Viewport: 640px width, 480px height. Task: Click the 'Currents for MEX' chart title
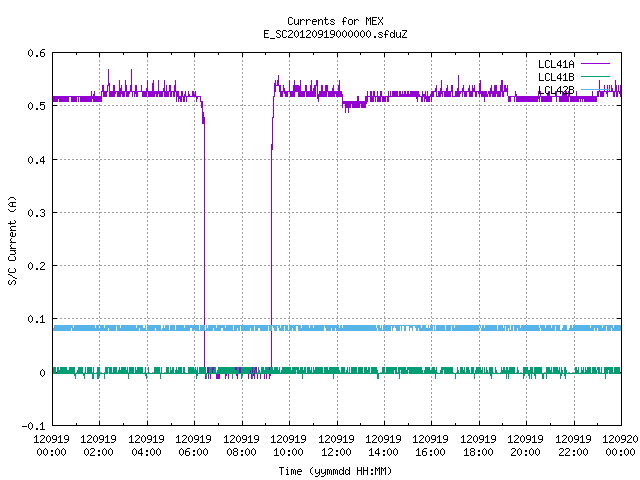[x=335, y=21]
